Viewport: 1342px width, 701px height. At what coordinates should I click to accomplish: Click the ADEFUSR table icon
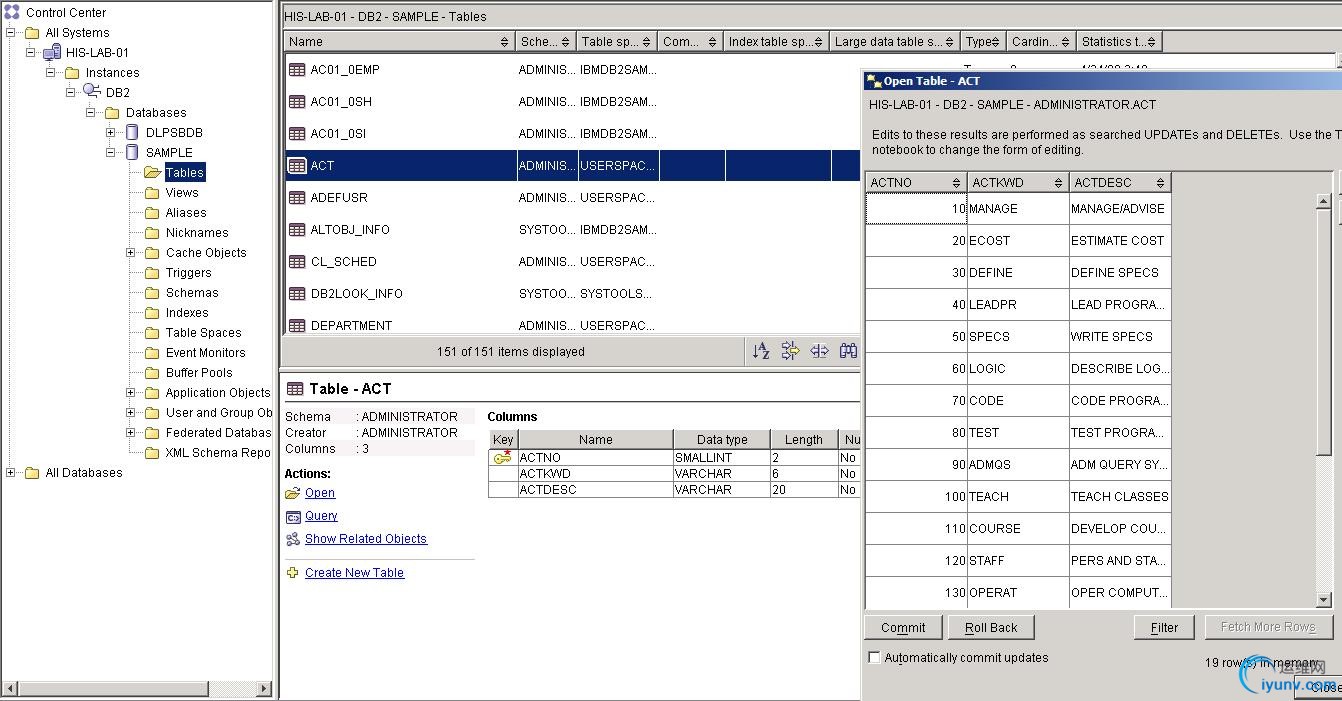click(297, 198)
